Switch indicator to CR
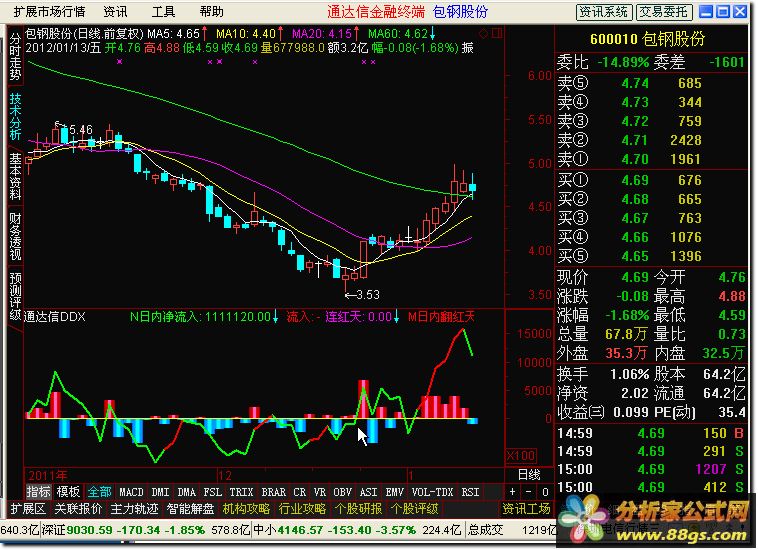 [x=300, y=492]
